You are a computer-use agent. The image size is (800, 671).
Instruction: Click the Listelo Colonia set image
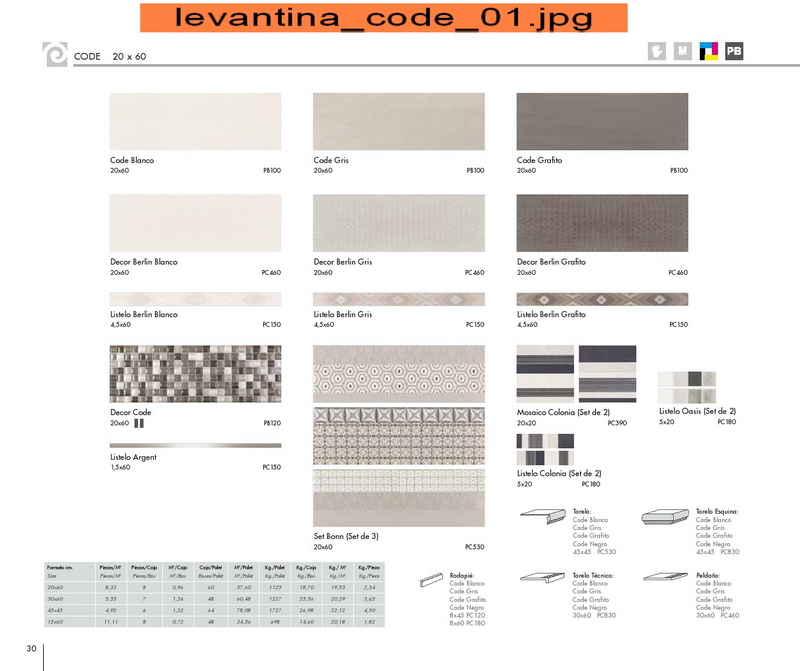pos(545,449)
